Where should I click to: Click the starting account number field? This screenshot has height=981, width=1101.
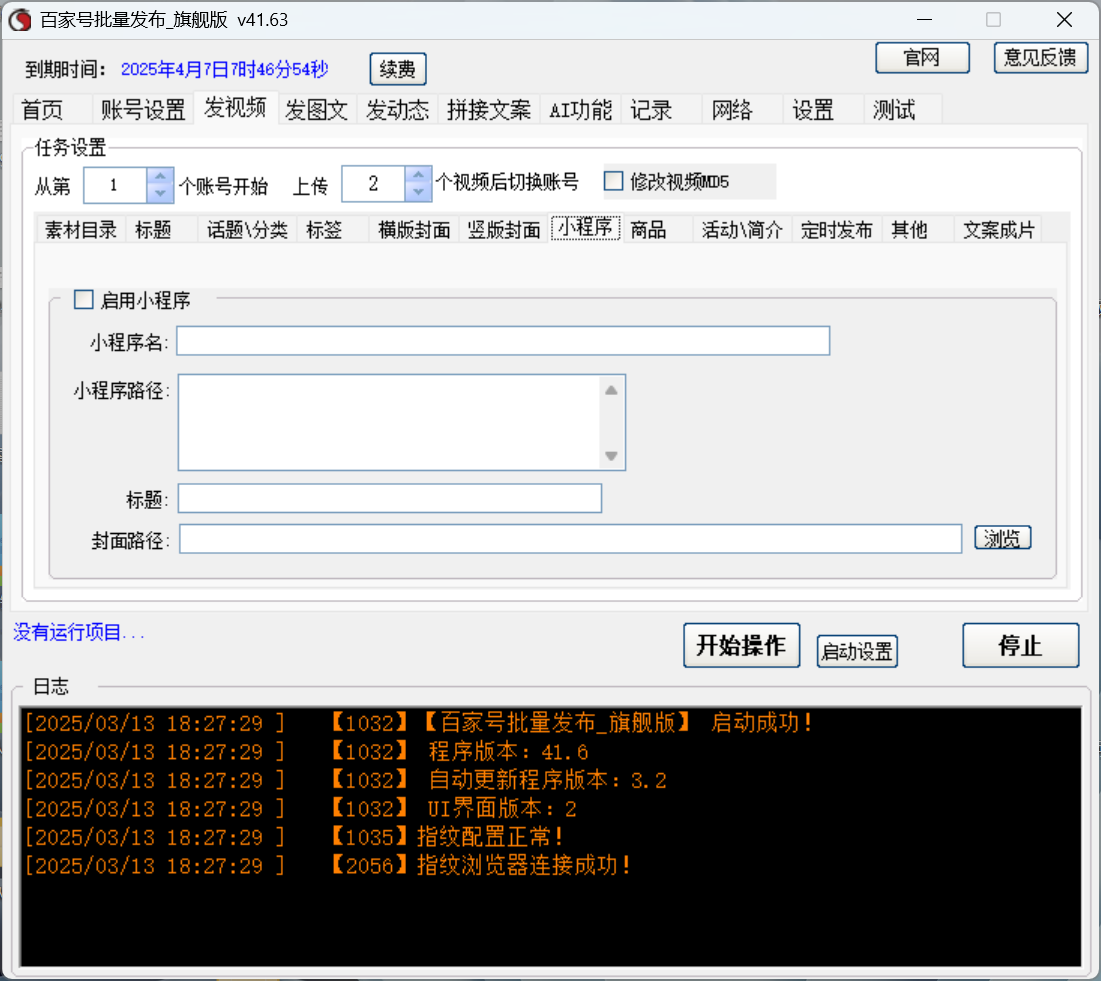115,185
